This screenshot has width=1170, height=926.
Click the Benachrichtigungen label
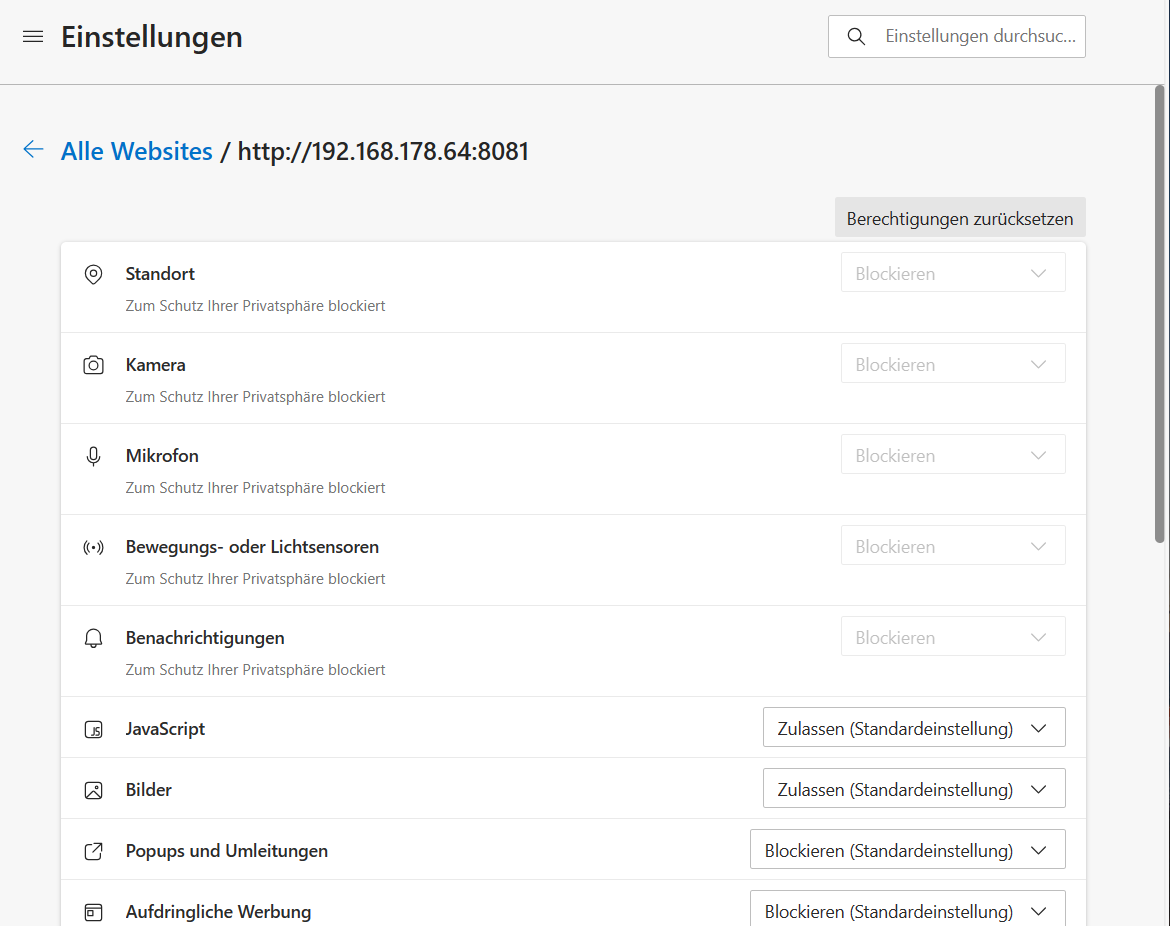(205, 638)
